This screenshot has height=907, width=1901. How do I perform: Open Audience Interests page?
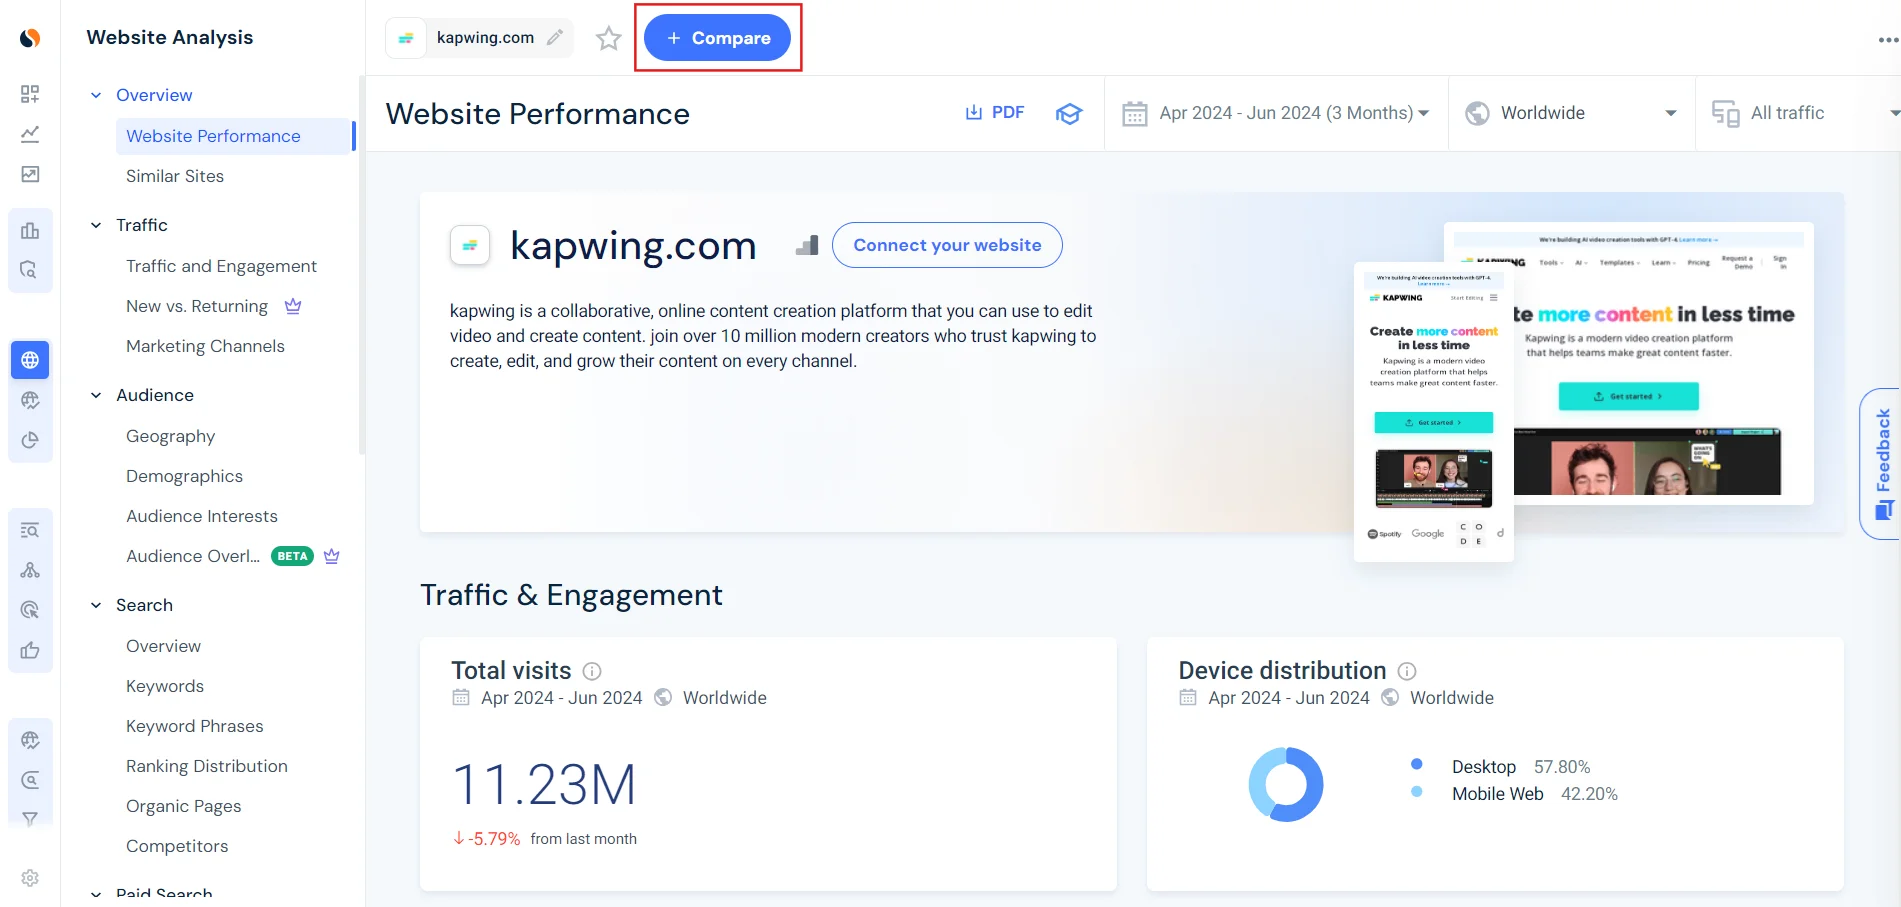[x=202, y=516]
